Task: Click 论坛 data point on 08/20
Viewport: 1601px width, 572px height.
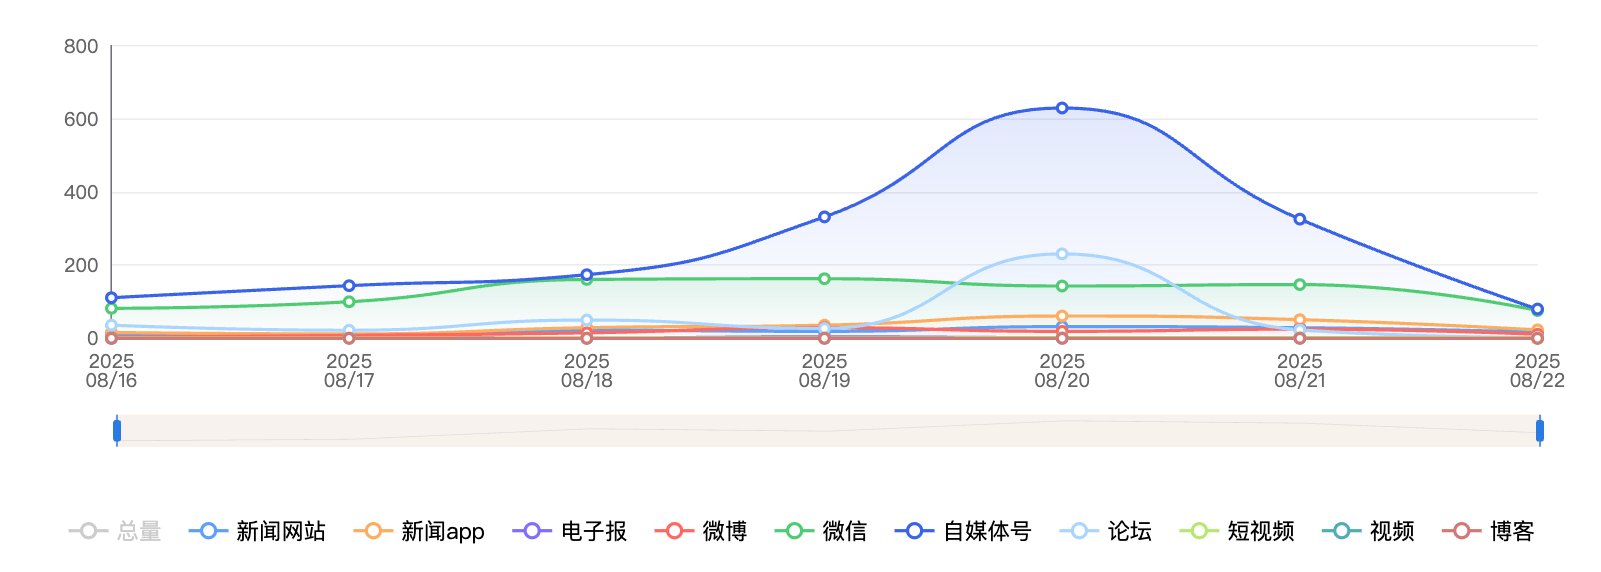Action: (1062, 254)
